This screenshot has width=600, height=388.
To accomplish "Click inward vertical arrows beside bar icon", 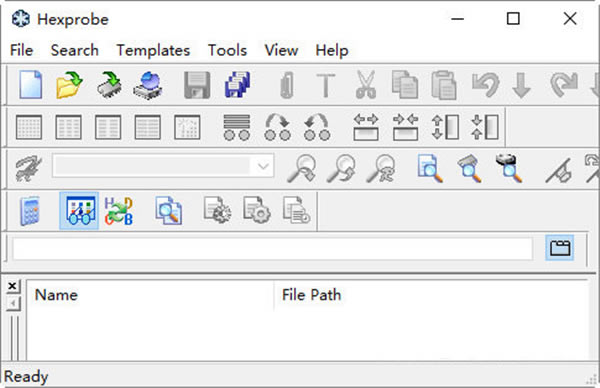I will 485,127.
